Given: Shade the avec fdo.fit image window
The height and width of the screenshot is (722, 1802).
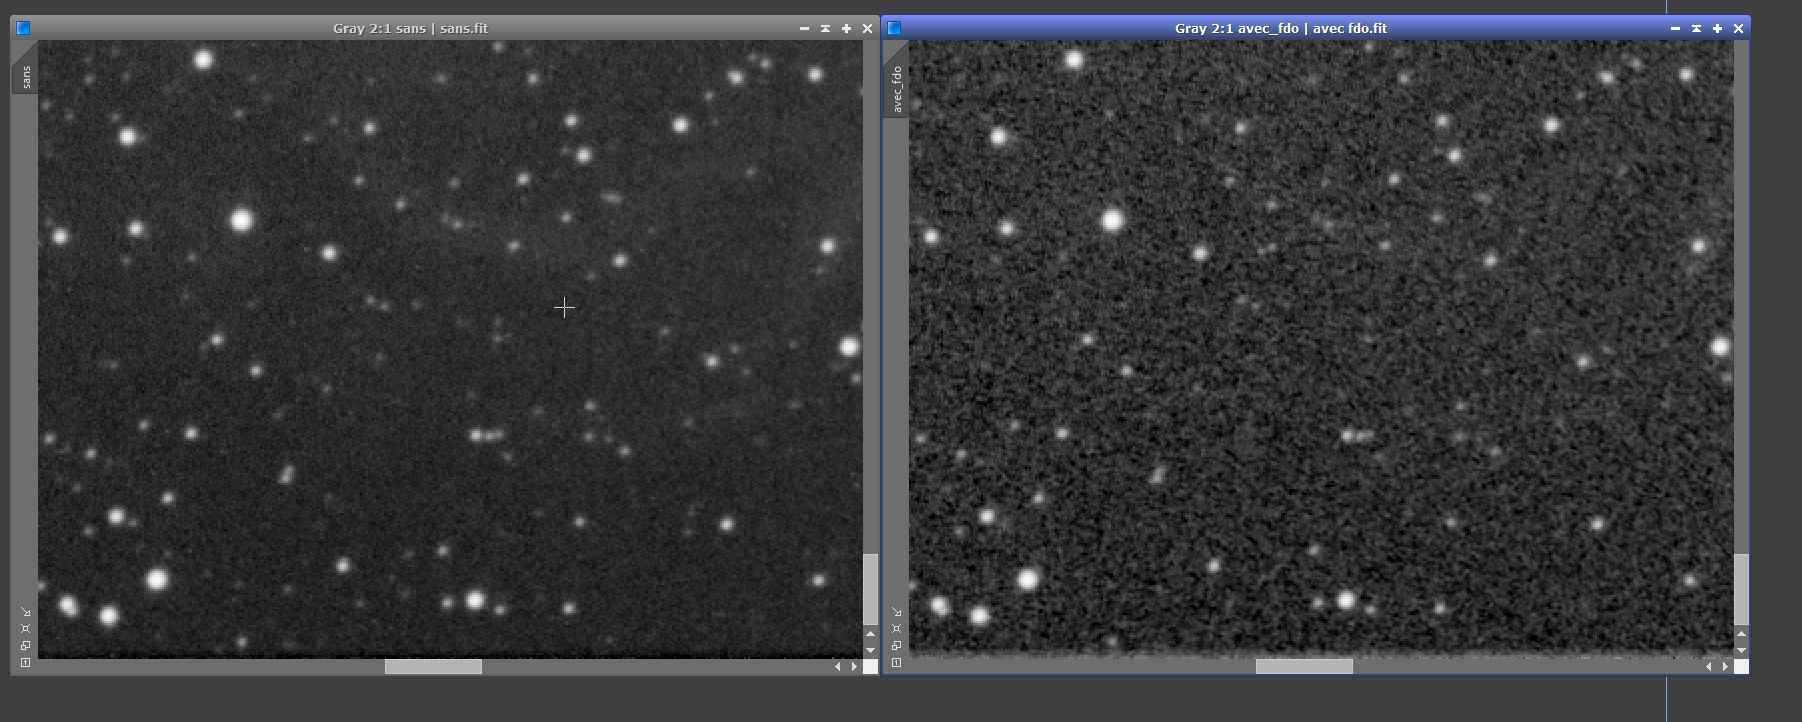Looking at the screenshot, I should [1696, 29].
